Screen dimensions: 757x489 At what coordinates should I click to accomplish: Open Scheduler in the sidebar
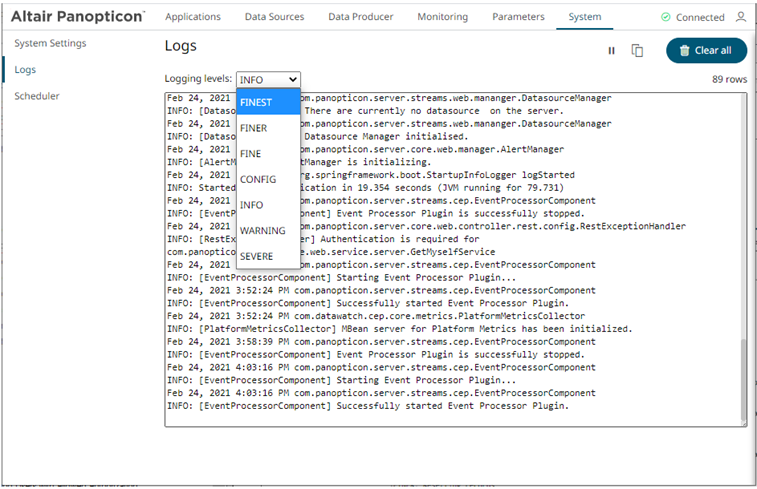pyautogui.click(x=37, y=96)
